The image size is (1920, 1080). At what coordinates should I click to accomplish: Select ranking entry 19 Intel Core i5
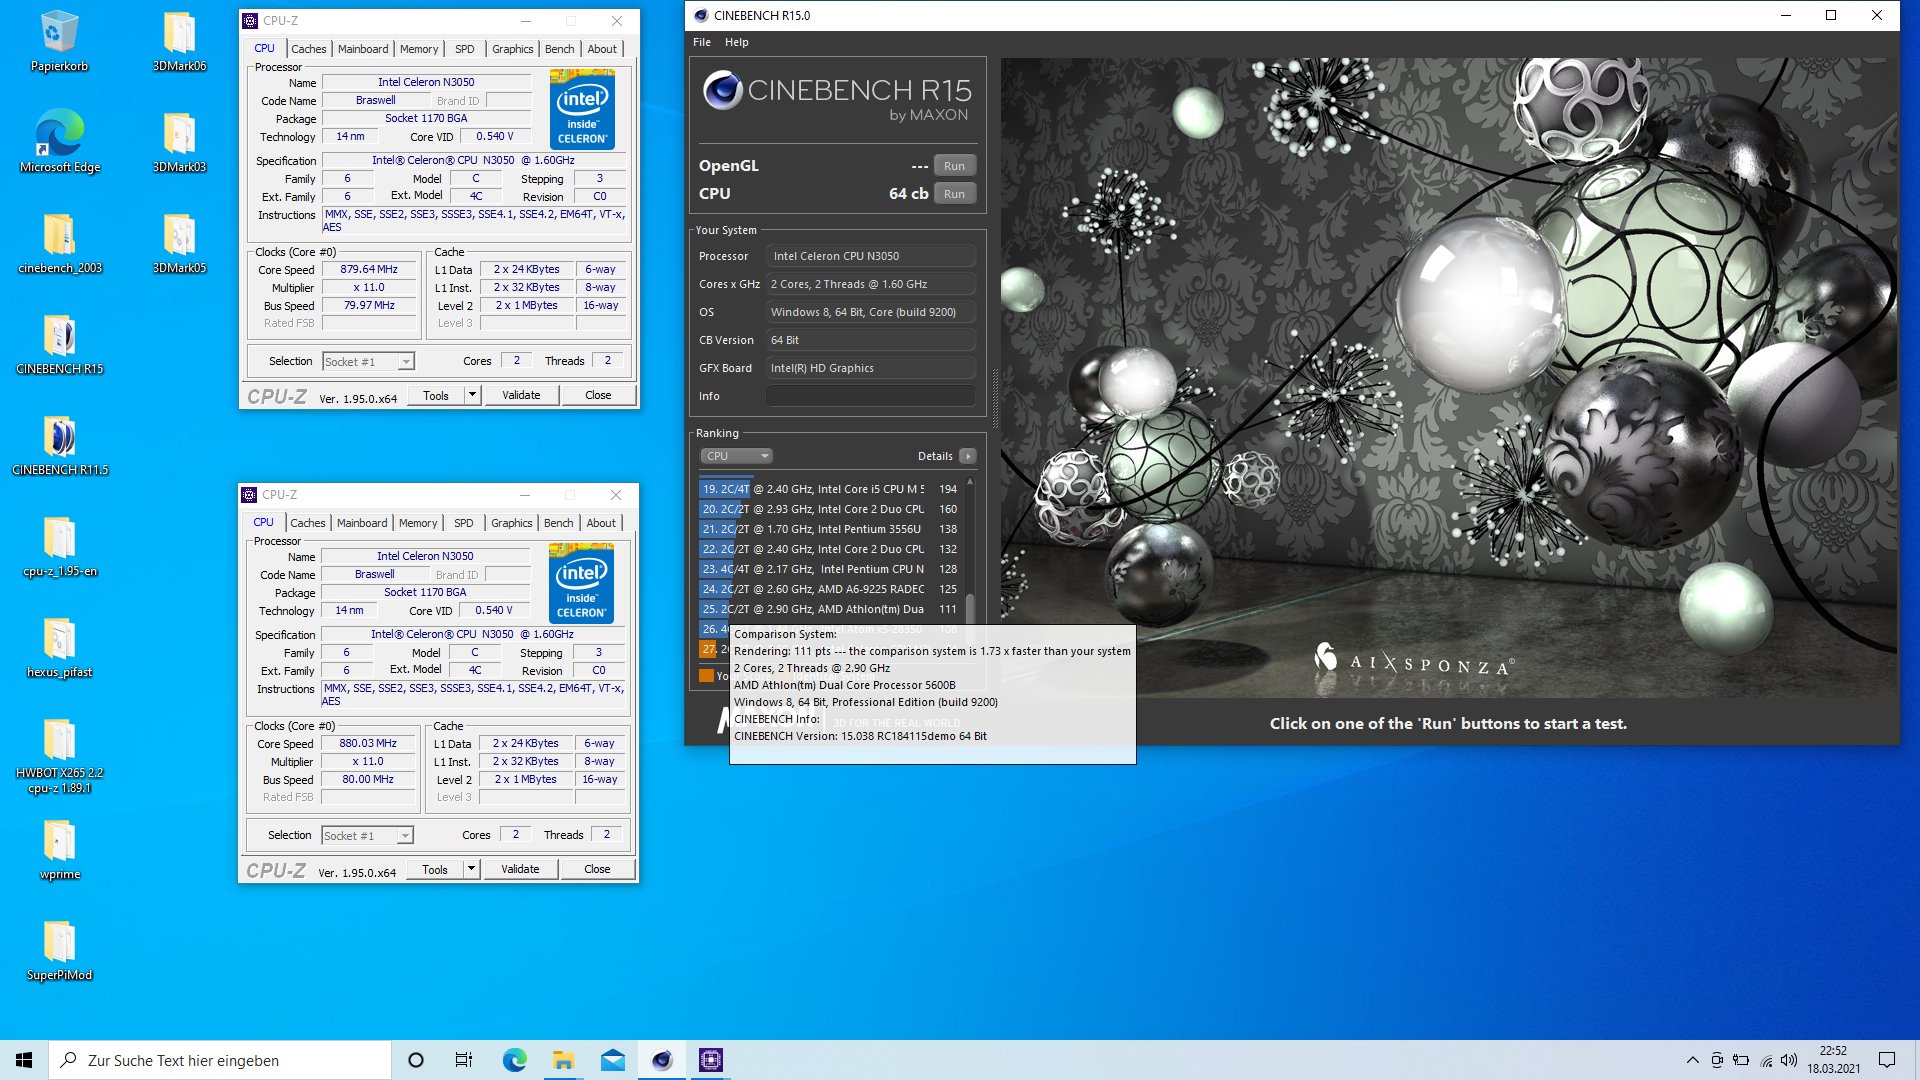(x=830, y=489)
